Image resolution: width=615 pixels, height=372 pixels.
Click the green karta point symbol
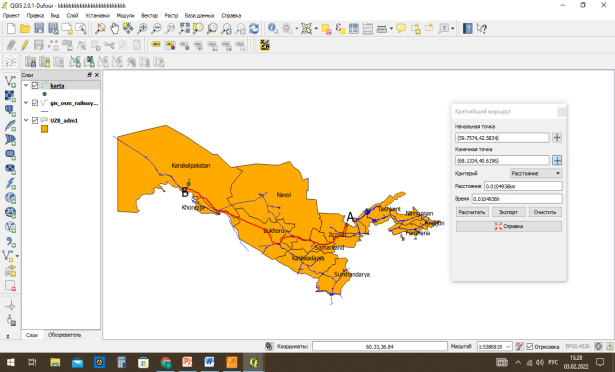click(44, 94)
